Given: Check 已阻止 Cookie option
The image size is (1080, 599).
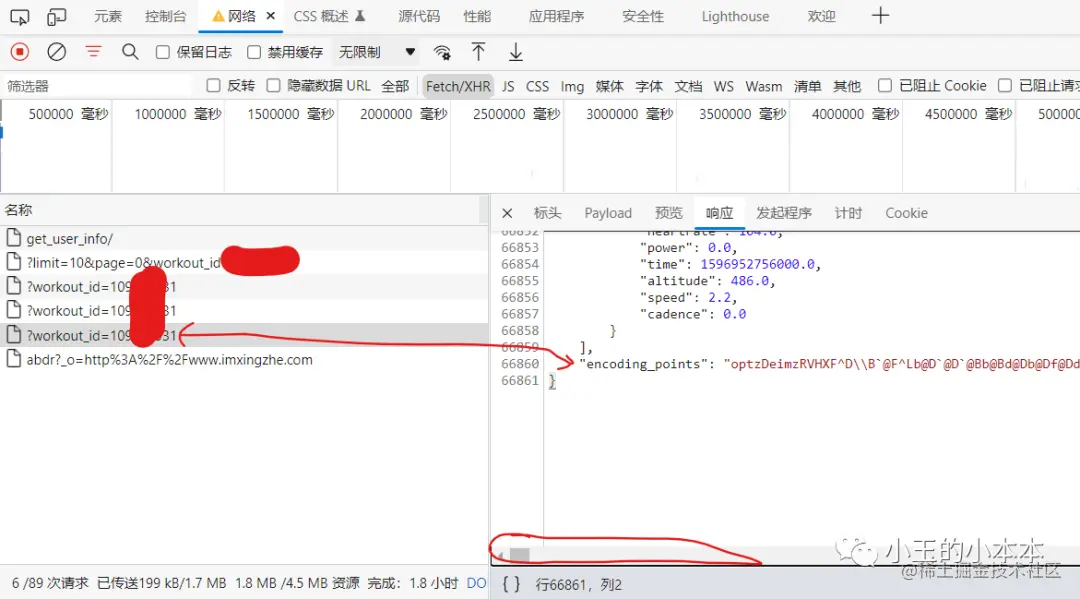Looking at the screenshot, I should (885, 85).
